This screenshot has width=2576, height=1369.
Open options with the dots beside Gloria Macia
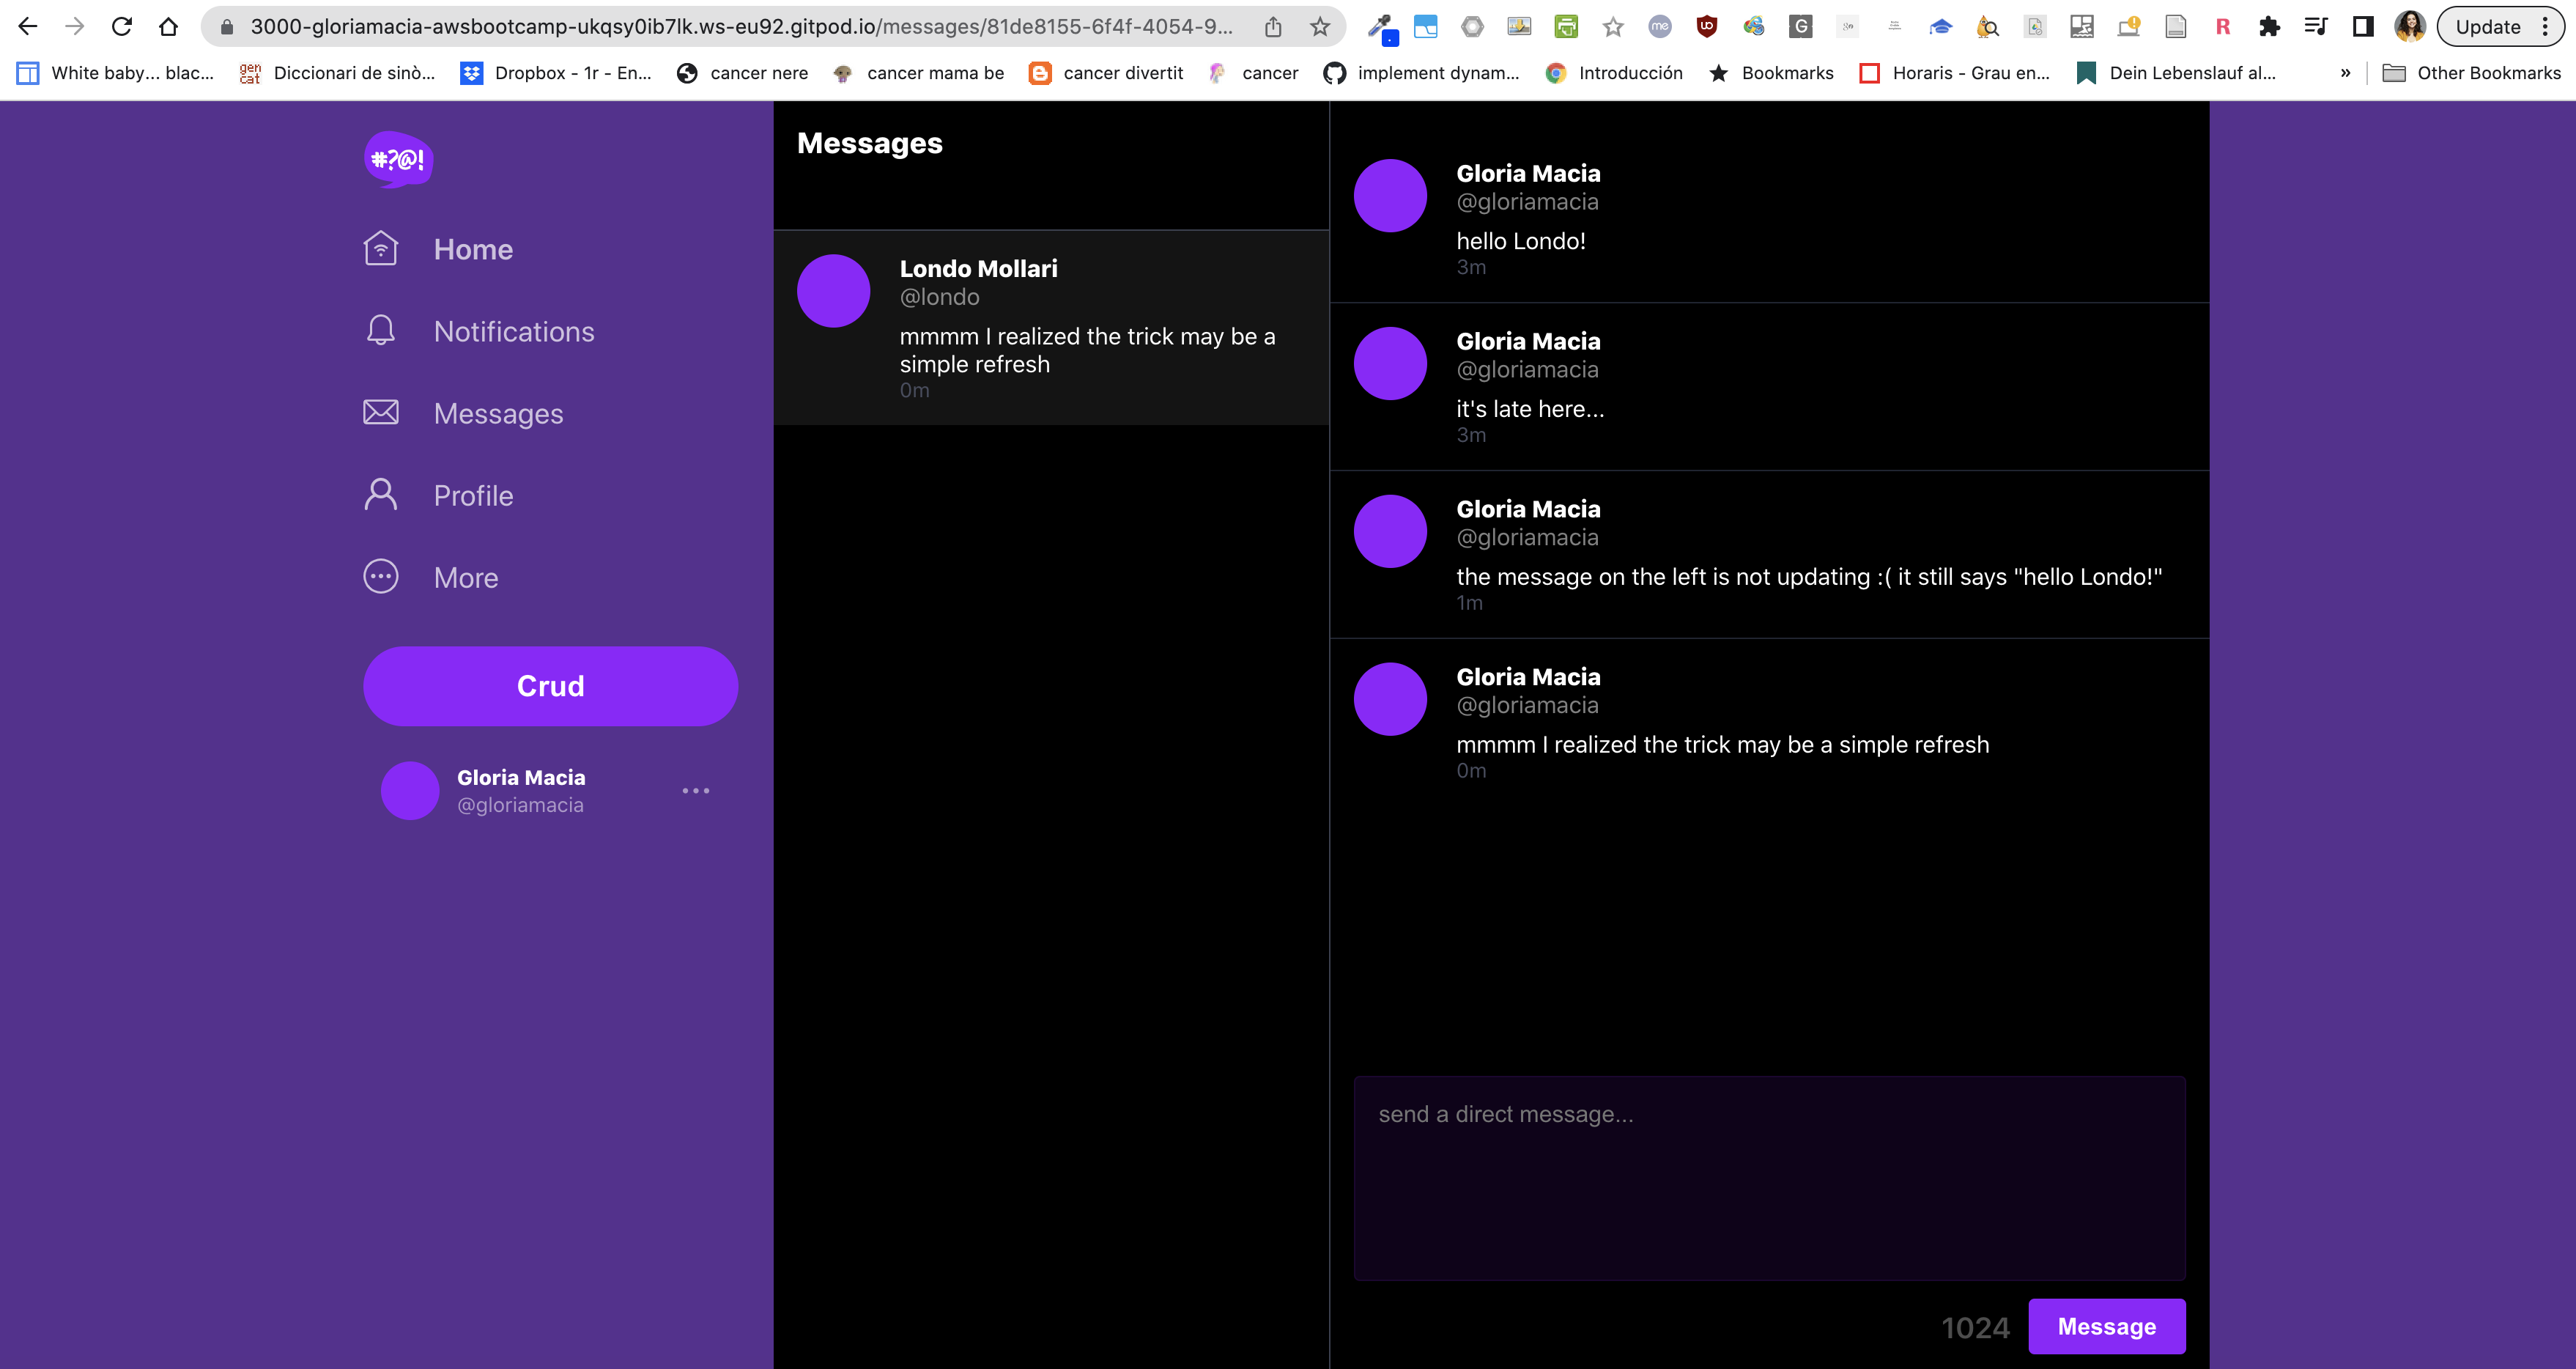click(697, 790)
